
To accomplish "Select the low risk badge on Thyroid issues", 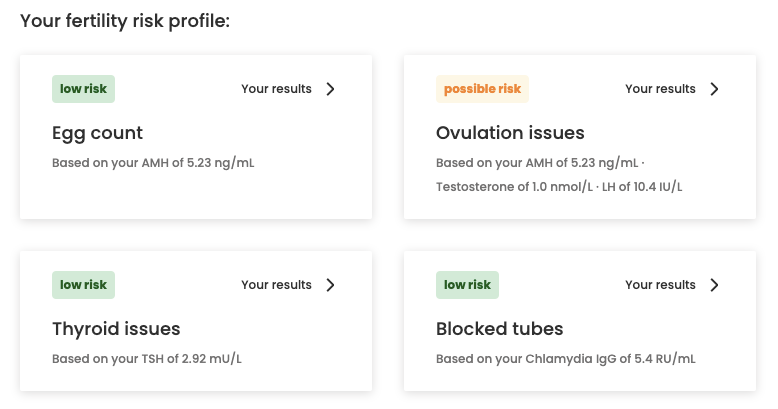I will pos(83,285).
